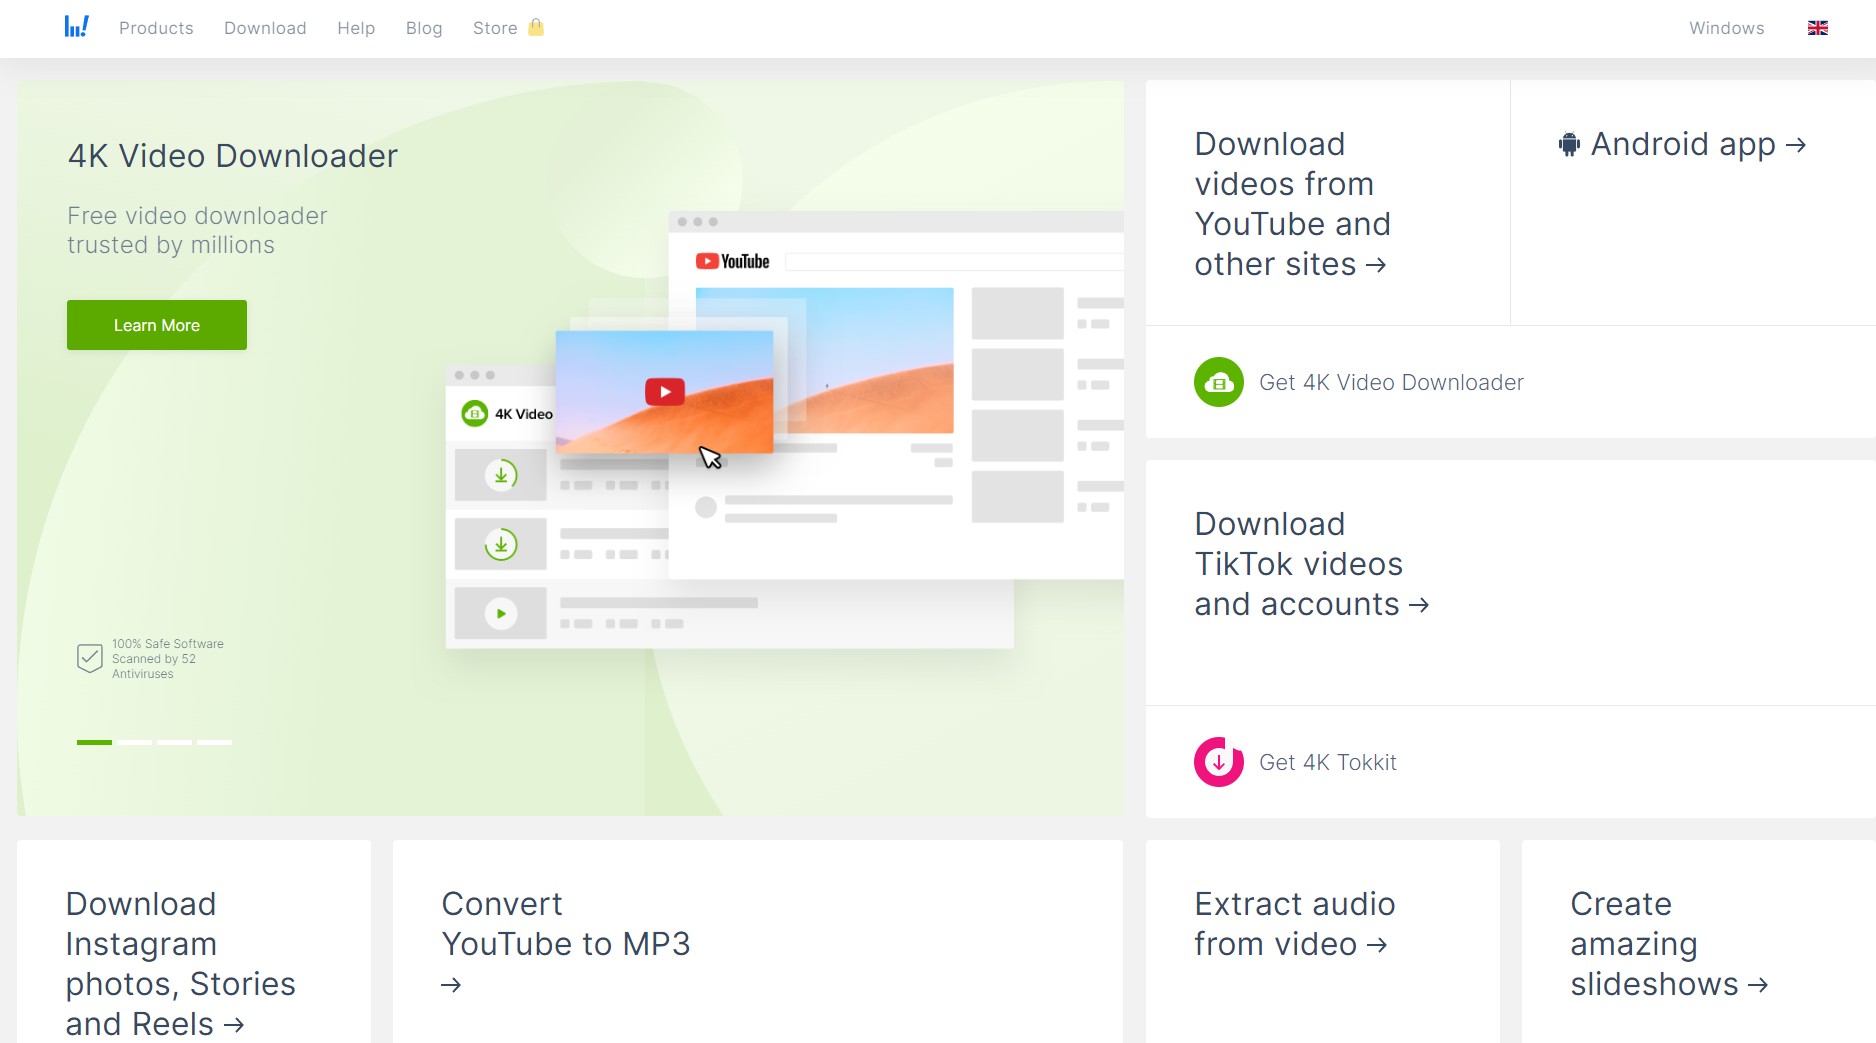Open Extract audio from video card
Screen dimensions: 1876x1043
(1294, 924)
